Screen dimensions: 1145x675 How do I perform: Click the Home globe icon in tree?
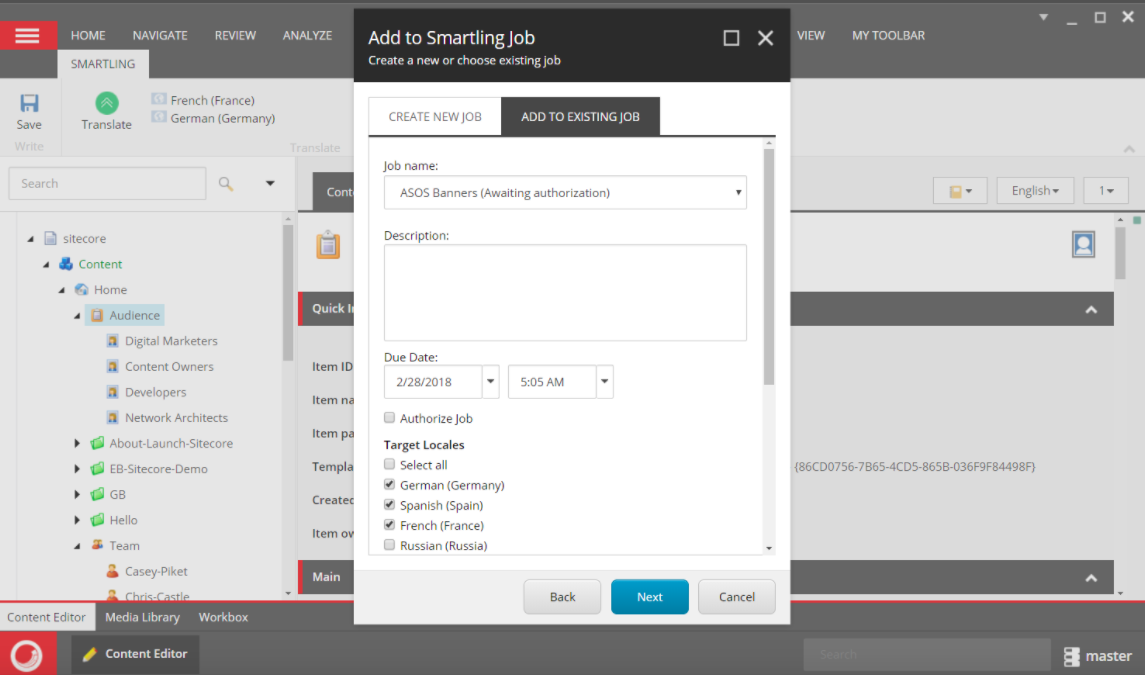[82, 289]
